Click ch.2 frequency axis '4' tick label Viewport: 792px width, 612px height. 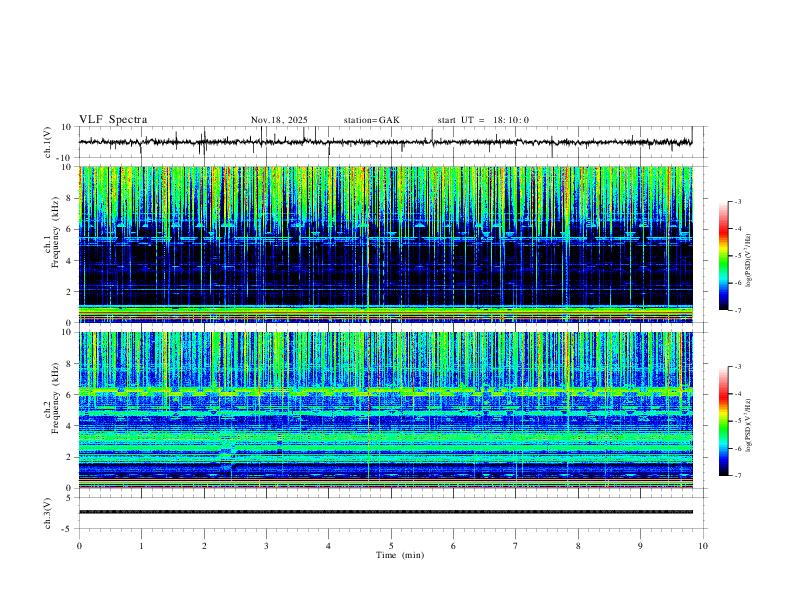[70, 426]
